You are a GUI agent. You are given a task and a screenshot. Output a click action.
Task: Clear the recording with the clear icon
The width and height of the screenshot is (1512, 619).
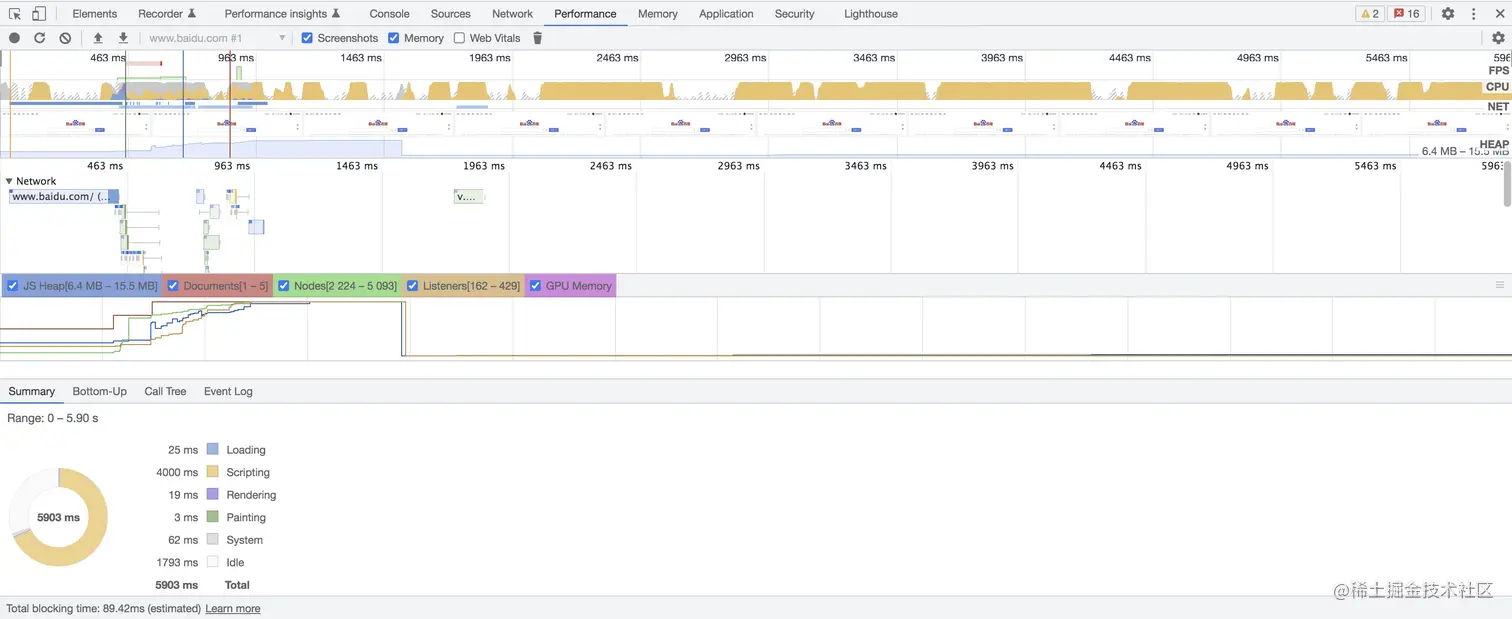click(x=65, y=38)
